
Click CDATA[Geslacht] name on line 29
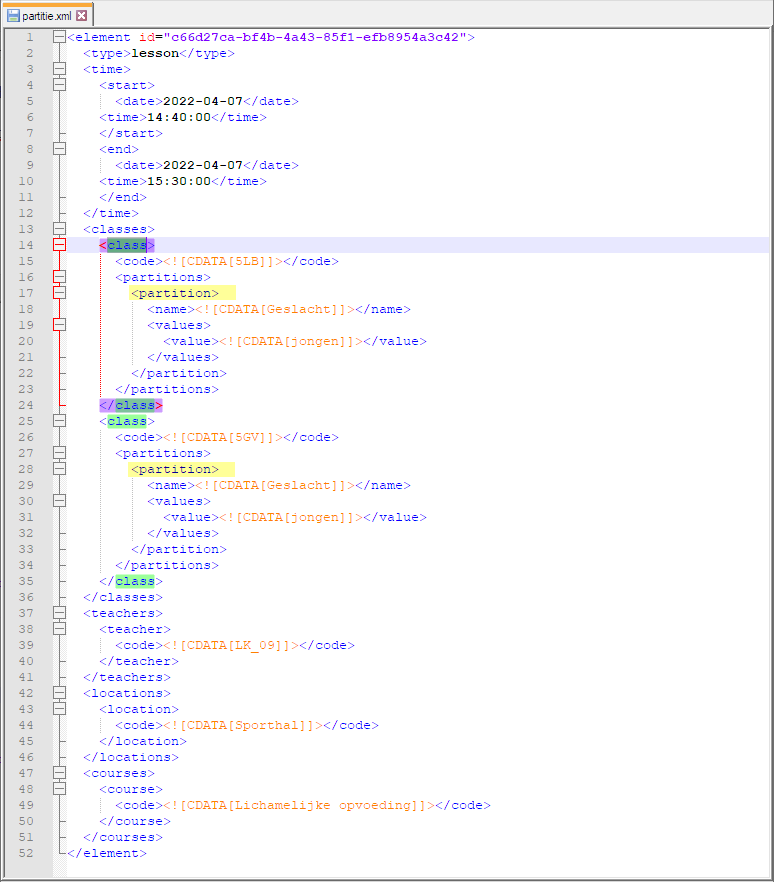(x=275, y=485)
